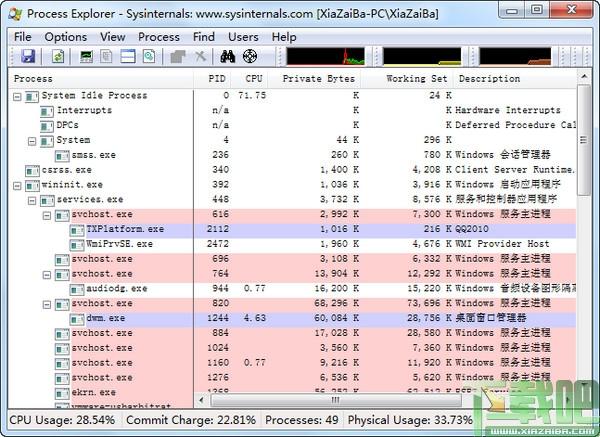The width and height of the screenshot is (600, 437).
Task: Click the QQ2010 description cell
Action: click(472, 229)
